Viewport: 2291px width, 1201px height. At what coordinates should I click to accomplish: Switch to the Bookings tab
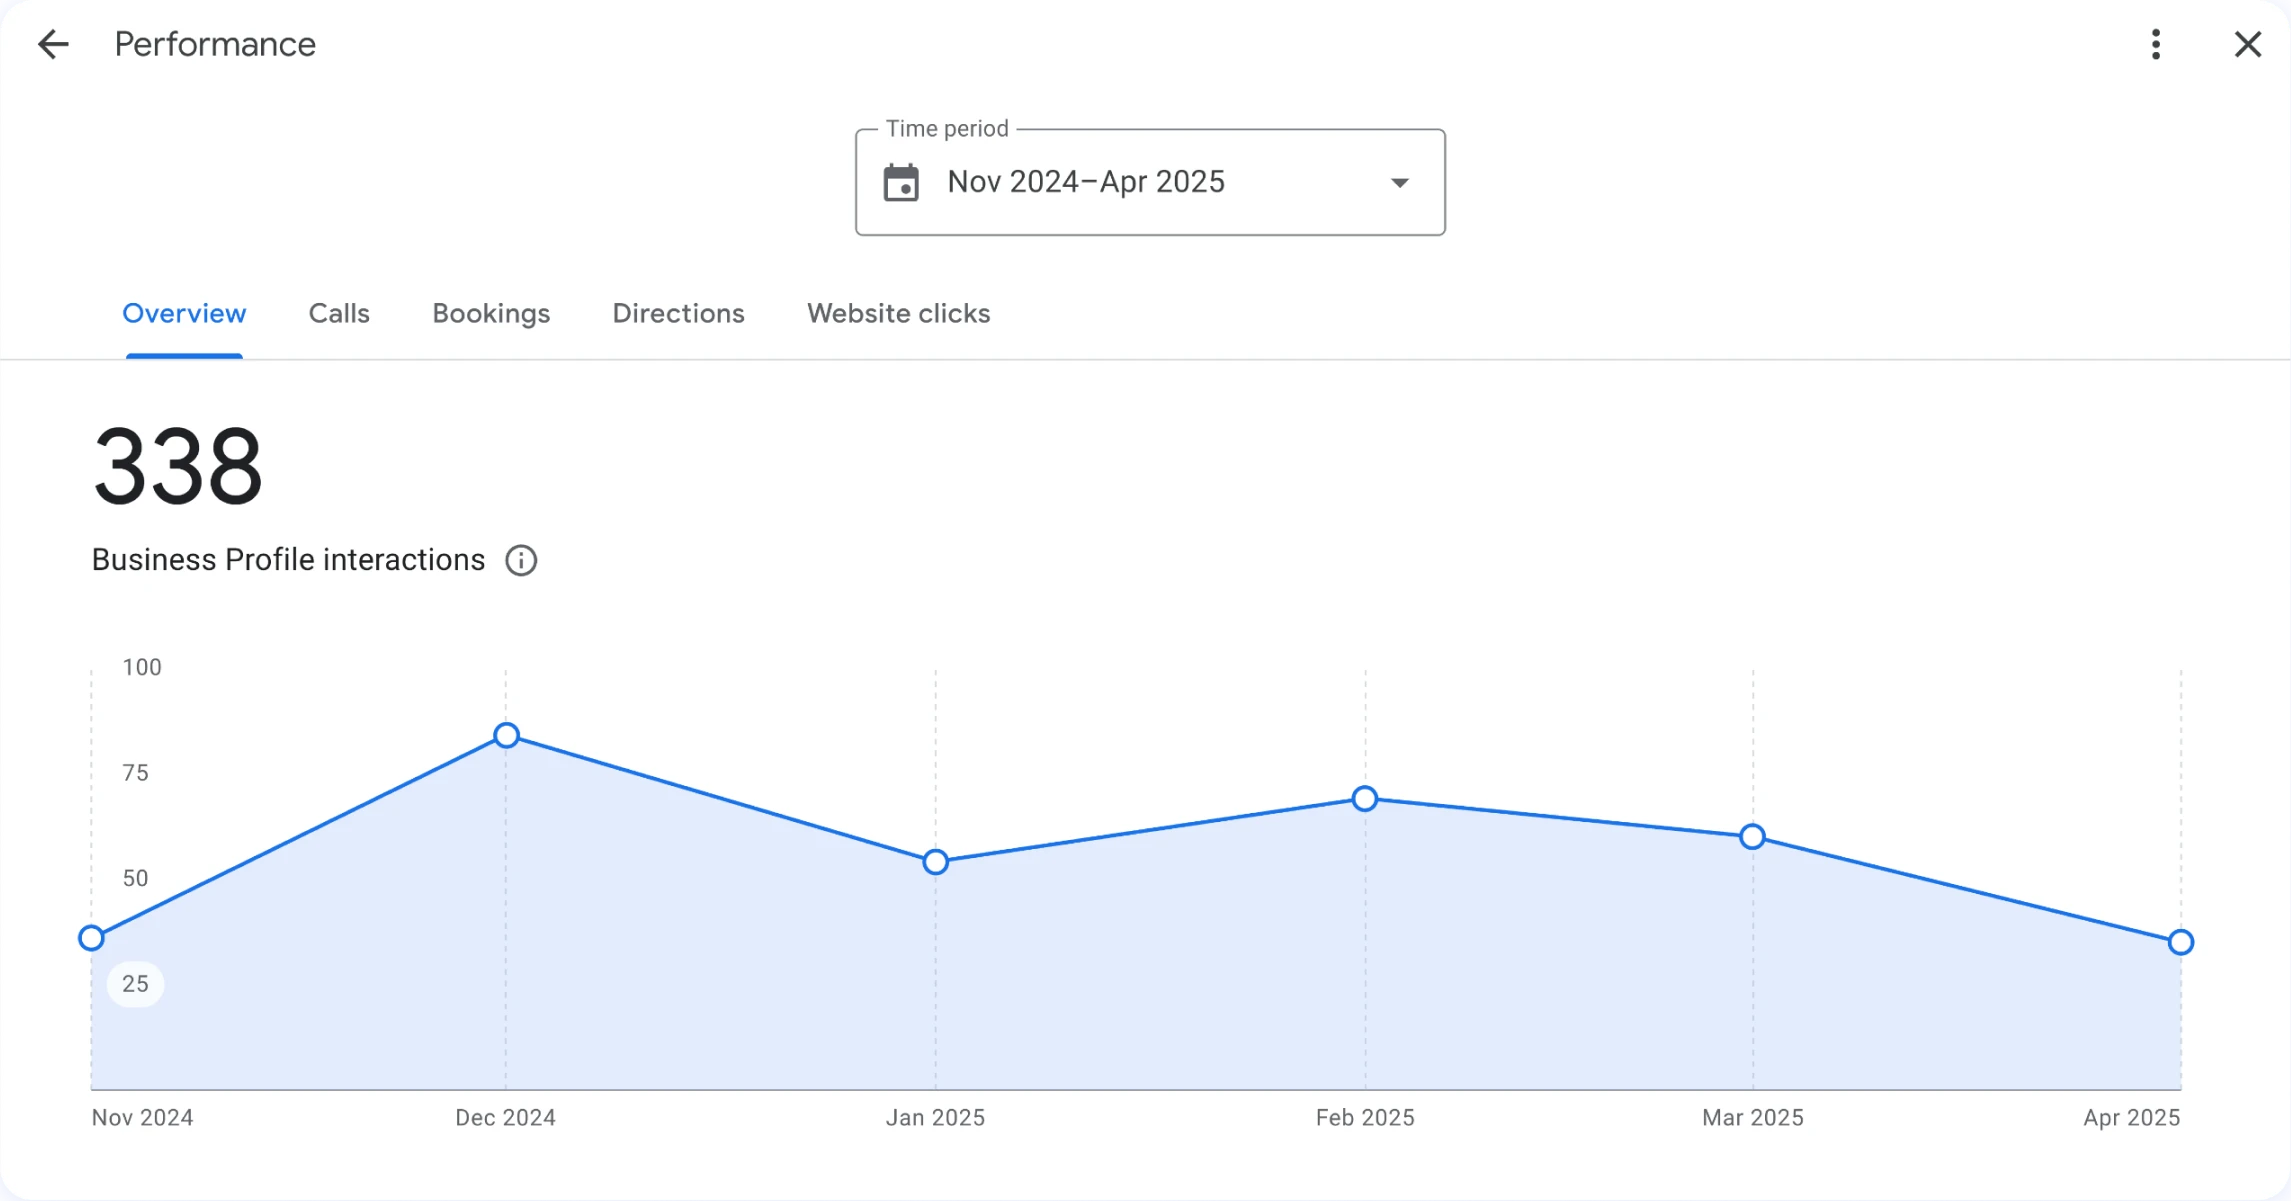tap(491, 314)
